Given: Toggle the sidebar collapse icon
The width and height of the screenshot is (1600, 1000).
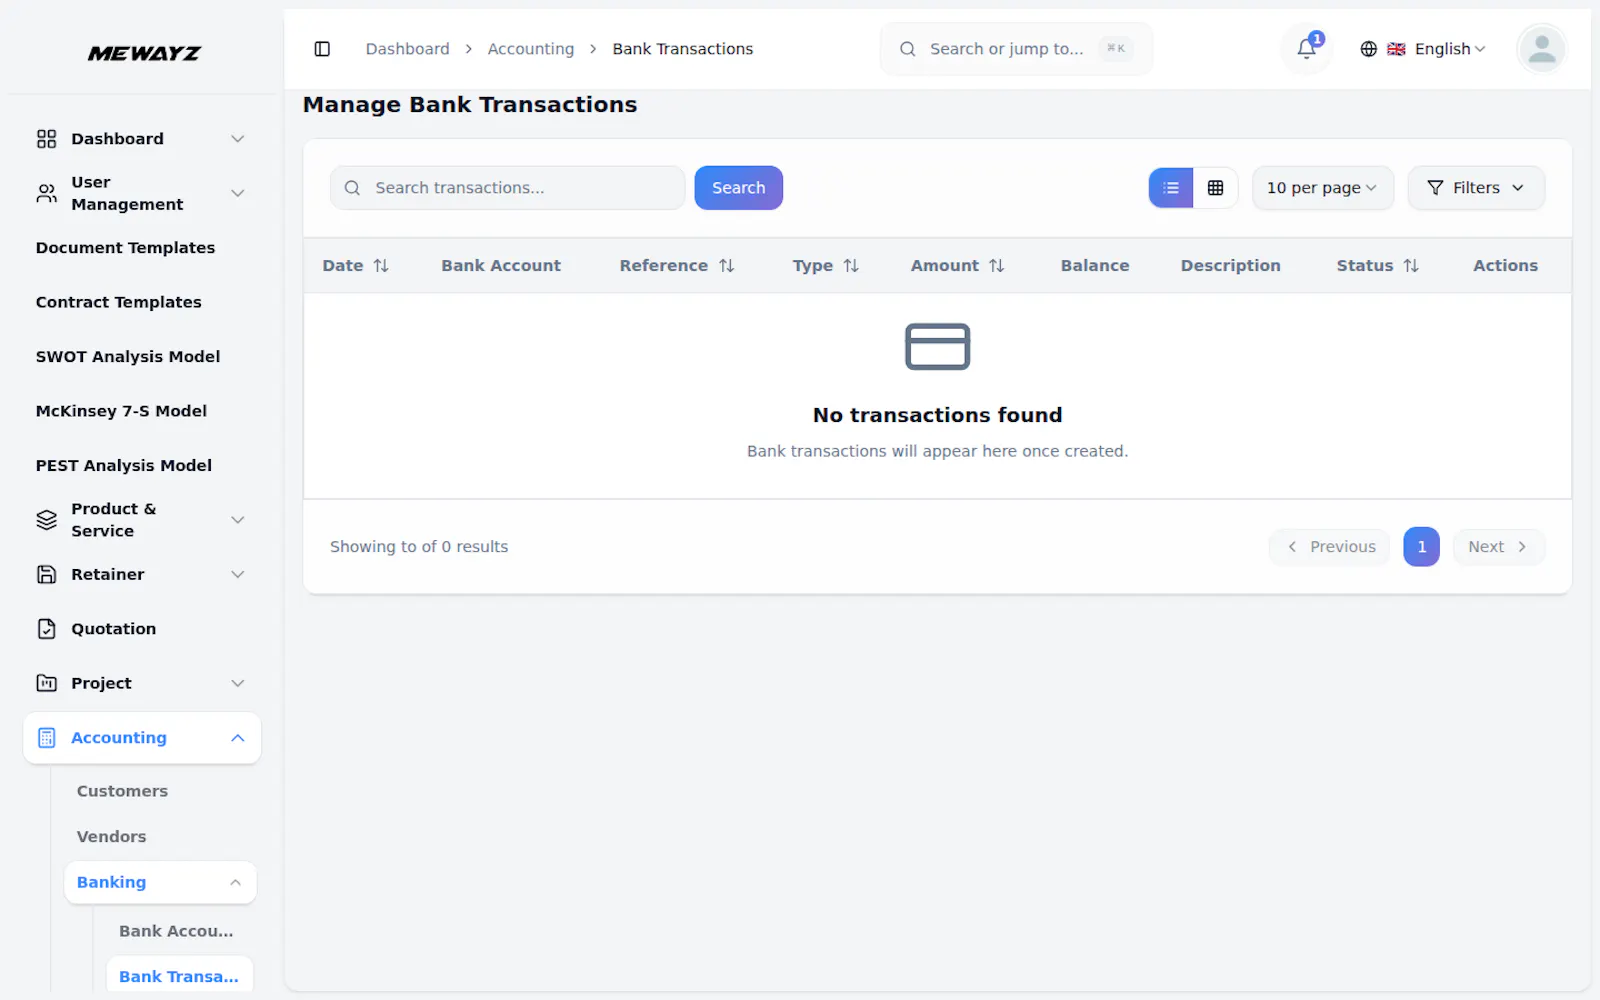Looking at the screenshot, I should coord(322,49).
